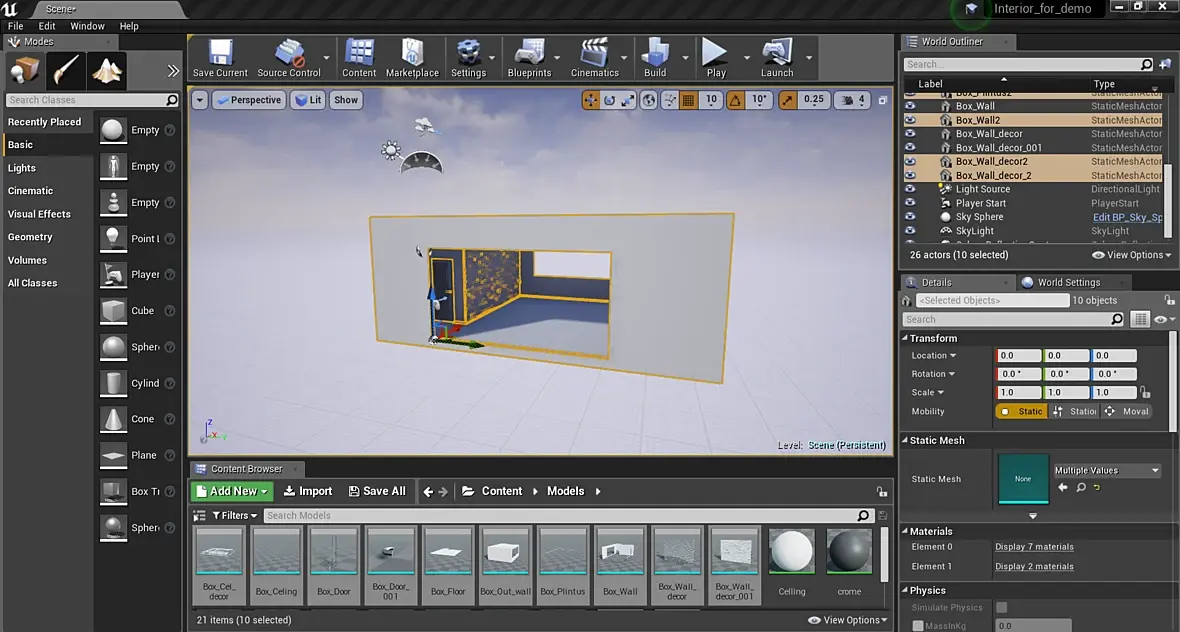
Task: Click the green Add New button
Action: click(232, 491)
